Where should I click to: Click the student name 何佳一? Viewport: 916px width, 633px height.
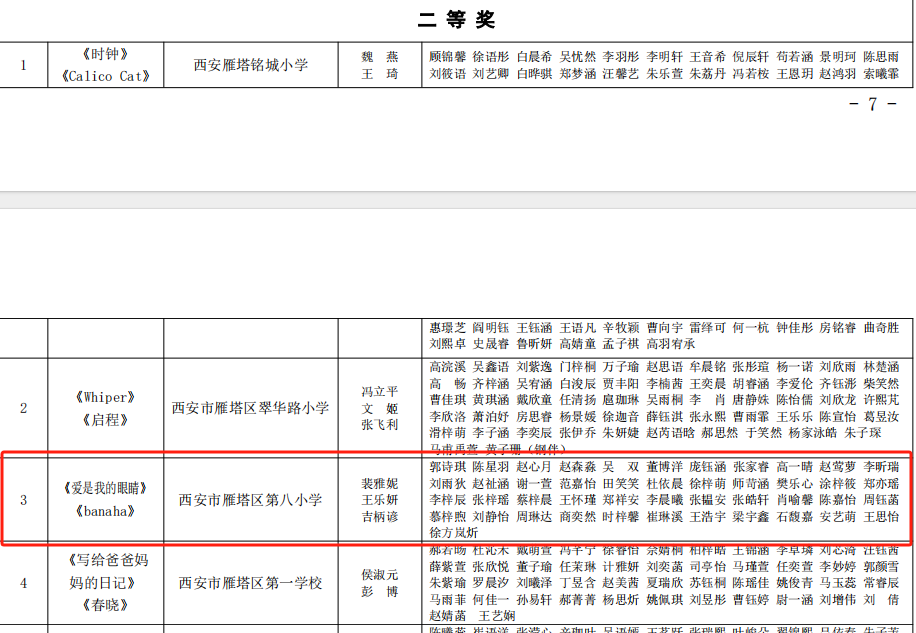click(491, 599)
